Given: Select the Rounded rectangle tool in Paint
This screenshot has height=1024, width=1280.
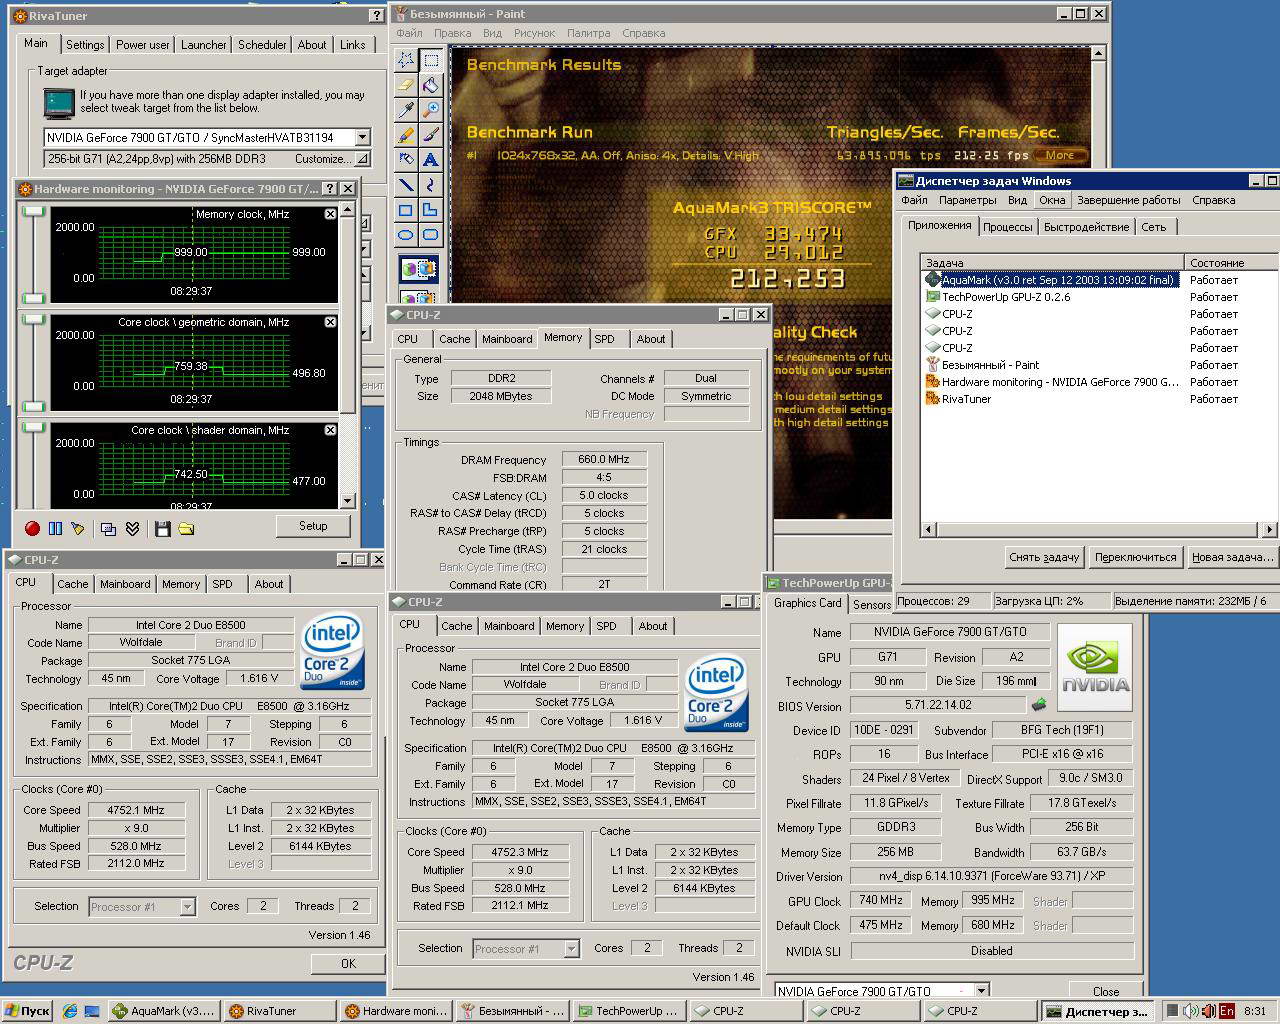Looking at the screenshot, I should pos(430,235).
